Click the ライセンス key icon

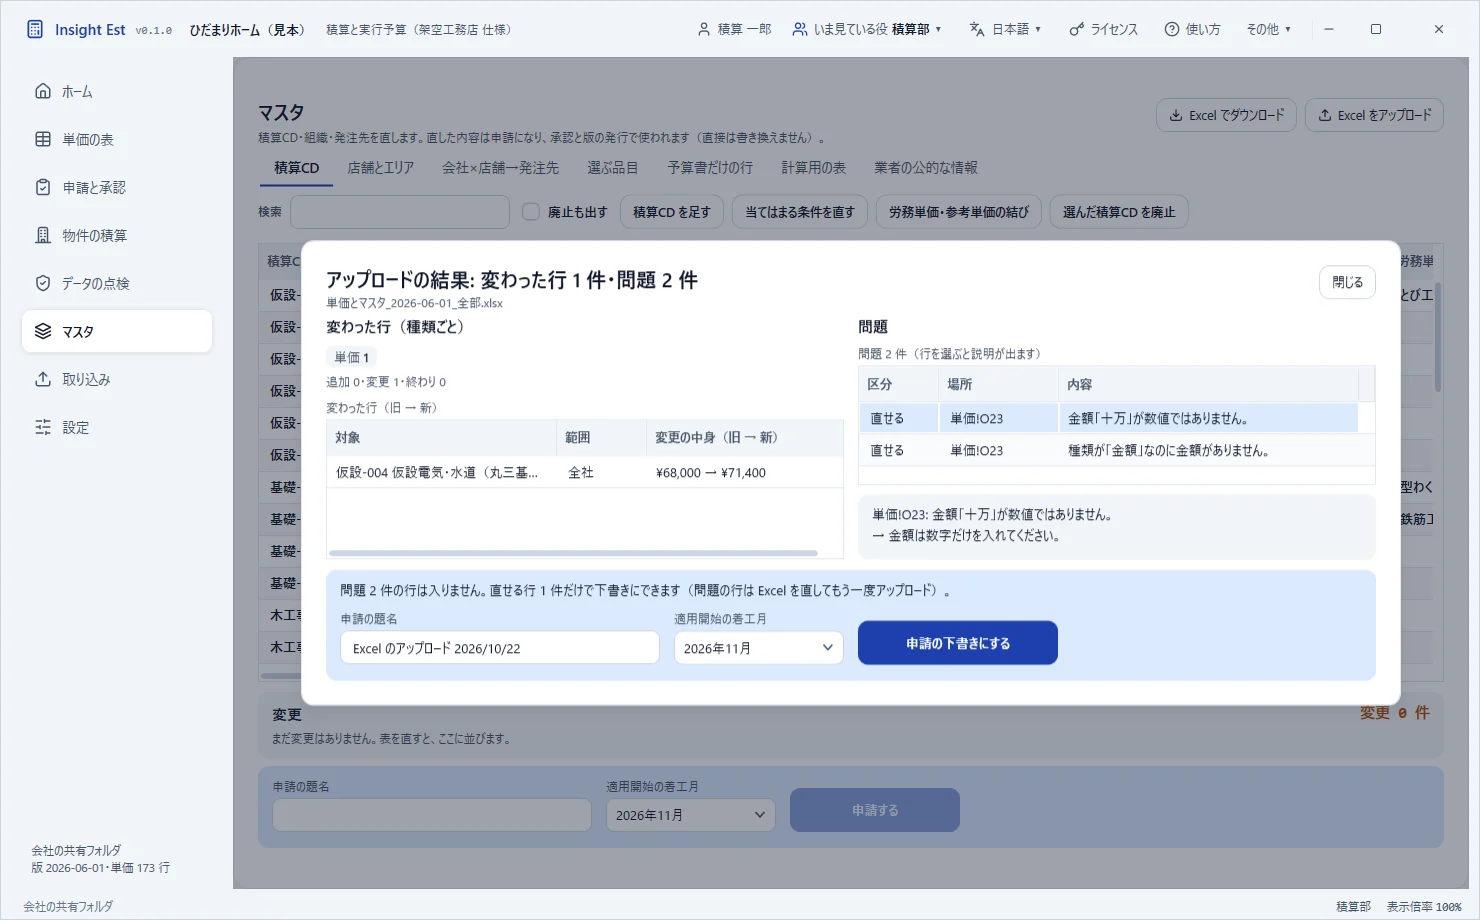[x=1076, y=29]
